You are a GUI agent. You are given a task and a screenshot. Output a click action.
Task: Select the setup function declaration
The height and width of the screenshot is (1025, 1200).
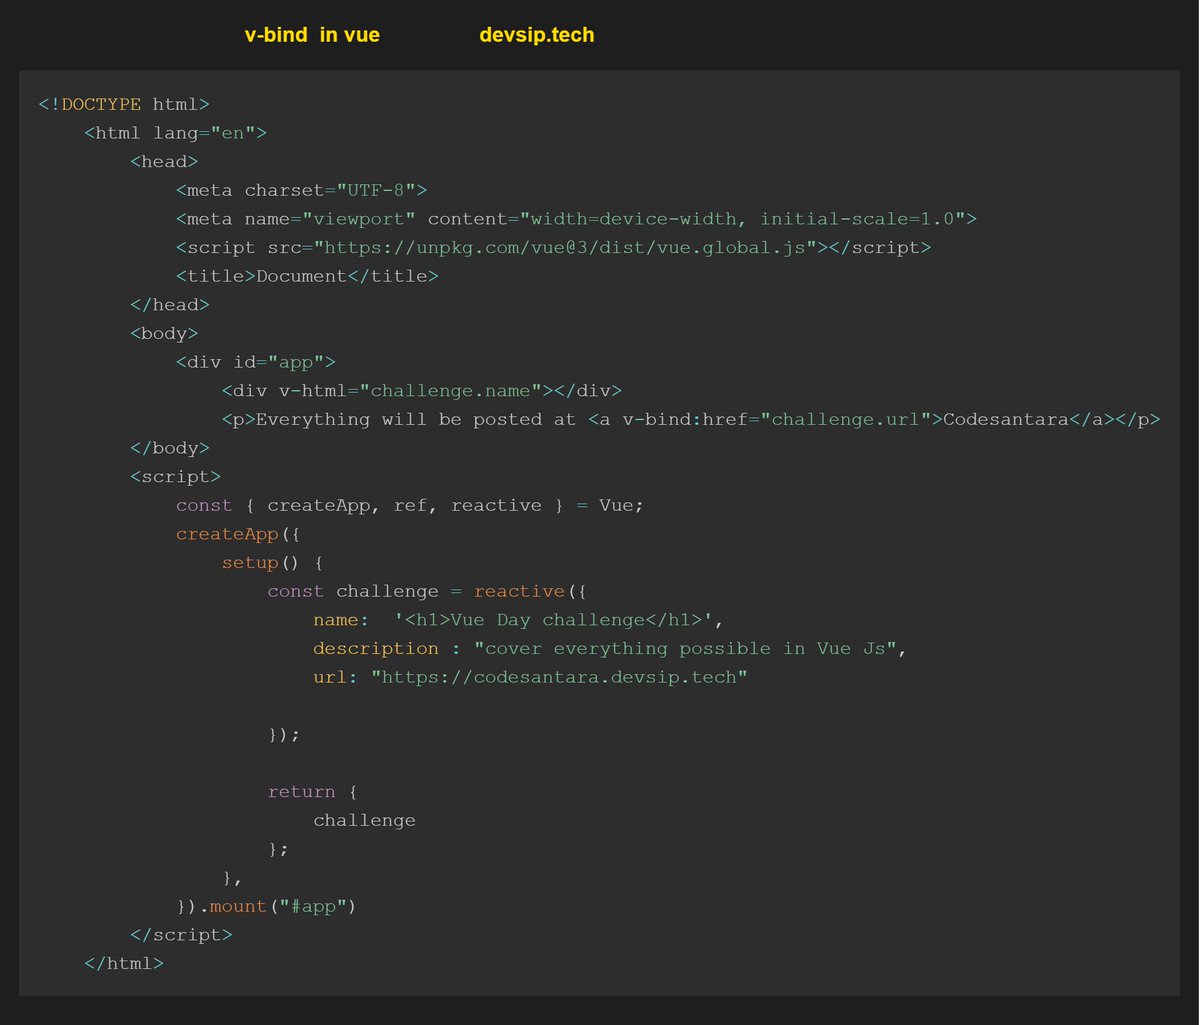250,562
